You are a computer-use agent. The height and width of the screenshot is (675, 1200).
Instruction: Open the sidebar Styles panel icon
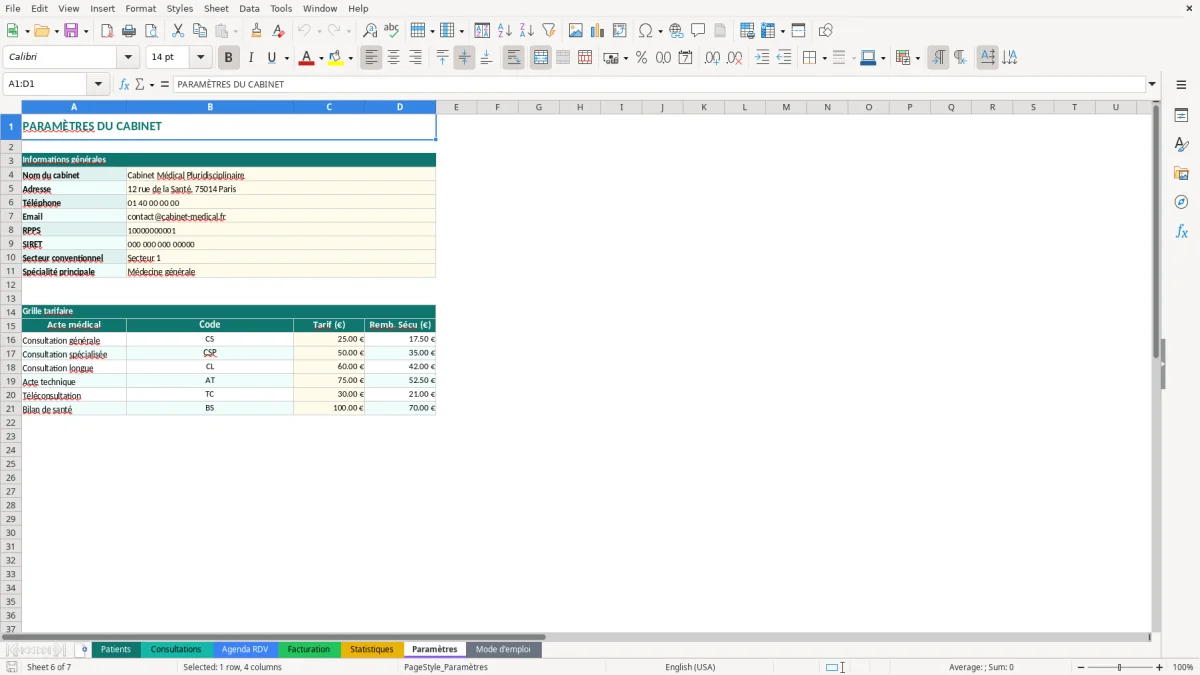[x=1181, y=145]
